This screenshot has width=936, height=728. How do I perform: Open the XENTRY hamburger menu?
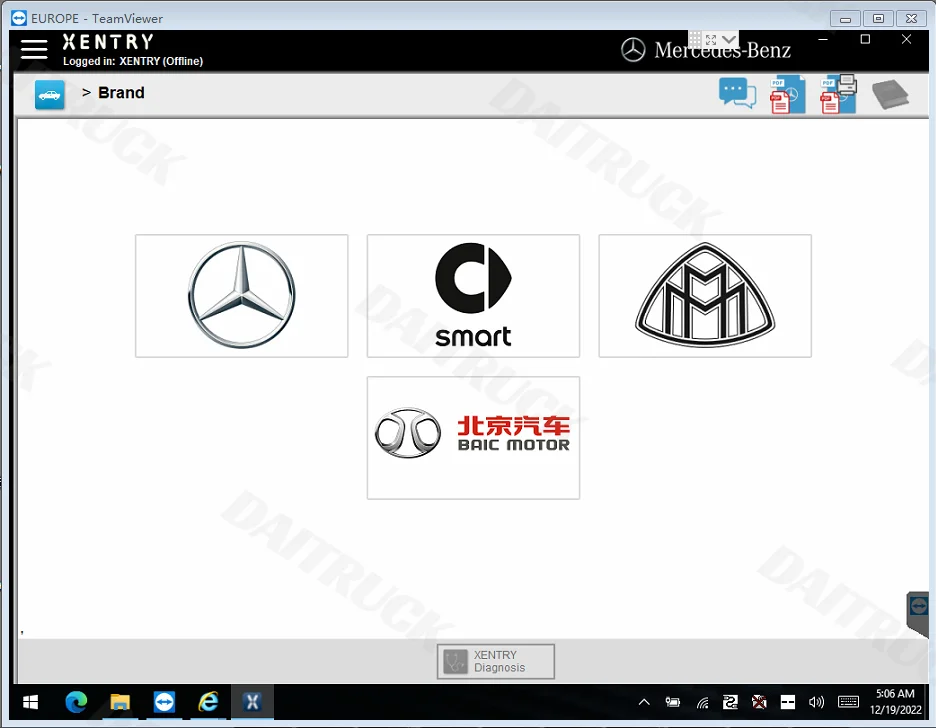[34, 49]
